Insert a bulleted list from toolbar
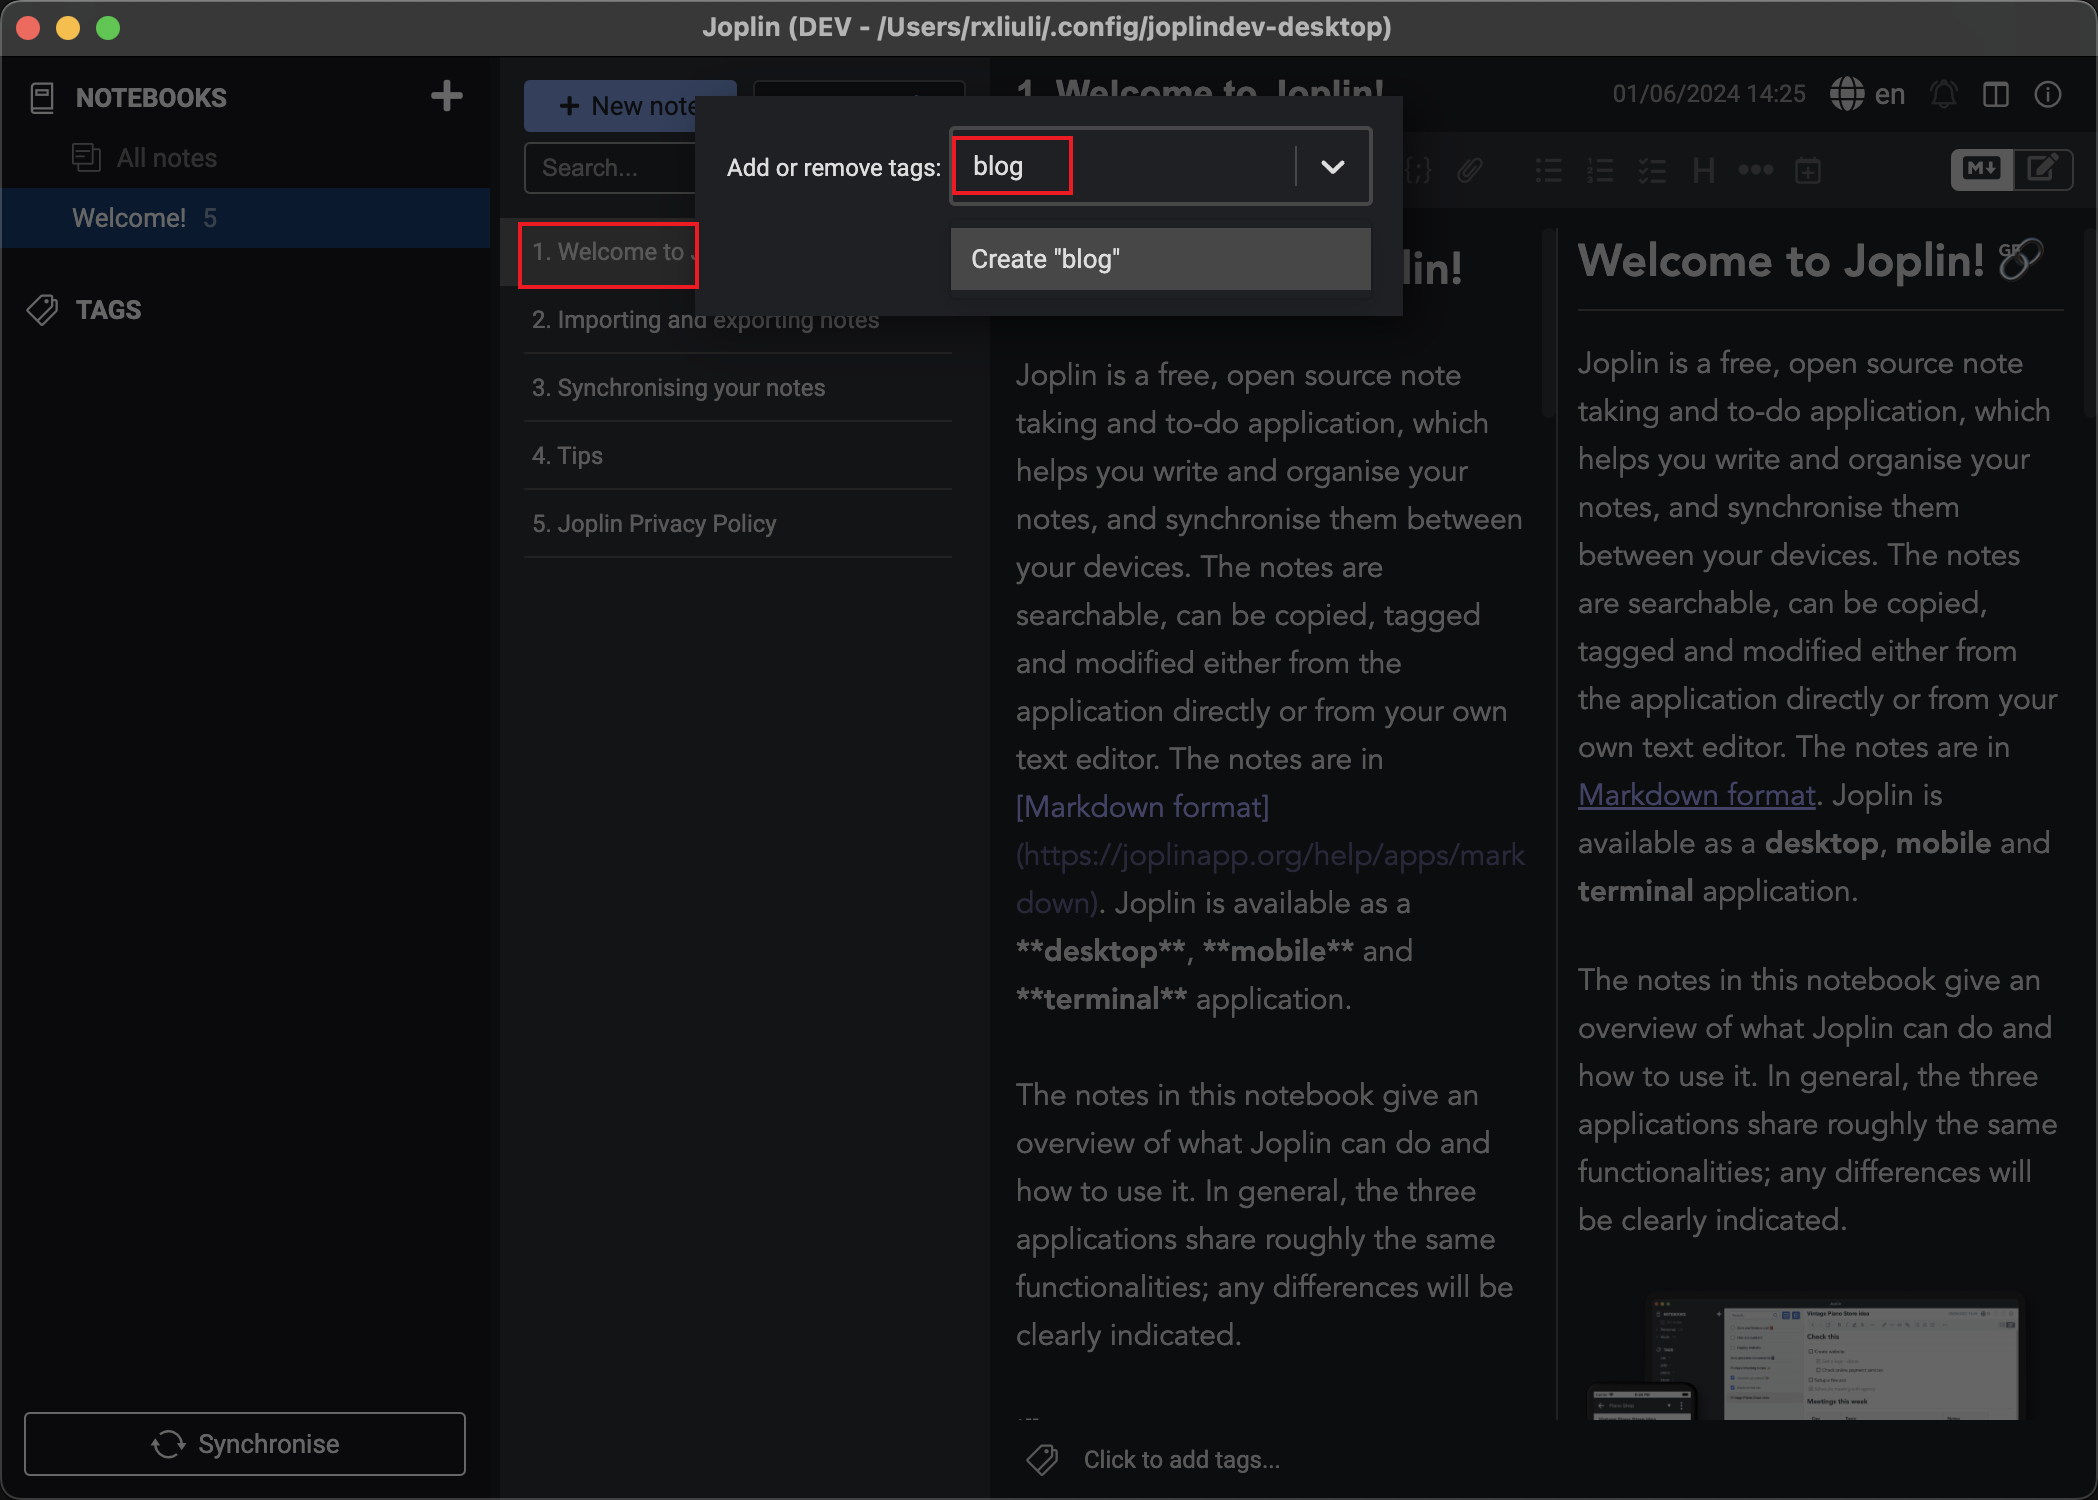The height and width of the screenshot is (1500, 2098). [x=1549, y=171]
